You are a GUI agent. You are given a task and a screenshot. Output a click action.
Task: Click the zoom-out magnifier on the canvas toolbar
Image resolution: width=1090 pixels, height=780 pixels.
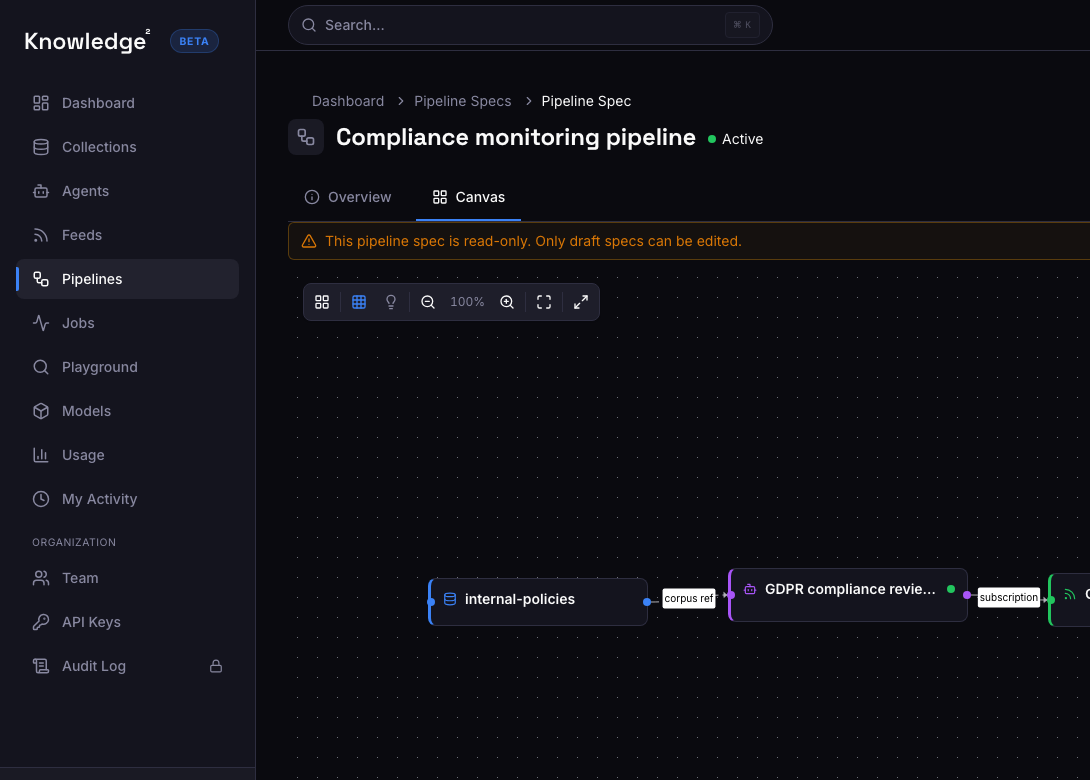click(427, 301)
